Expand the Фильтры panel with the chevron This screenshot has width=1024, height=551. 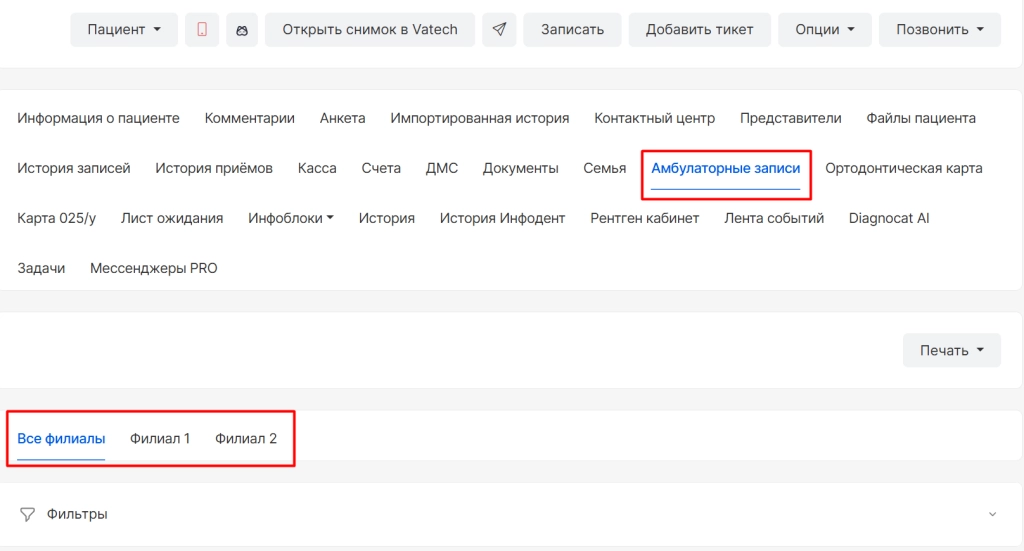992,514
